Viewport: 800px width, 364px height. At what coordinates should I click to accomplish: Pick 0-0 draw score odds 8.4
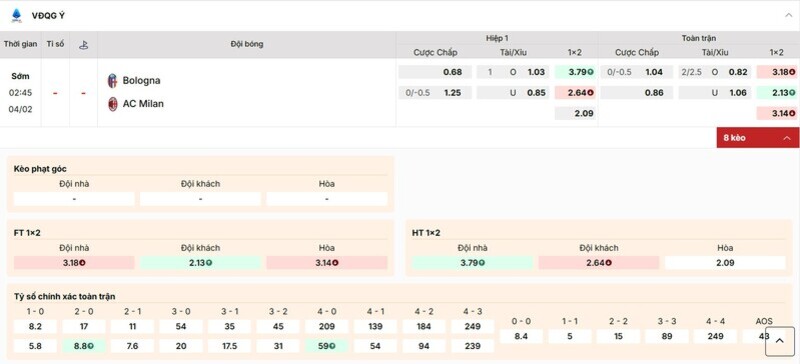(521, 336)
